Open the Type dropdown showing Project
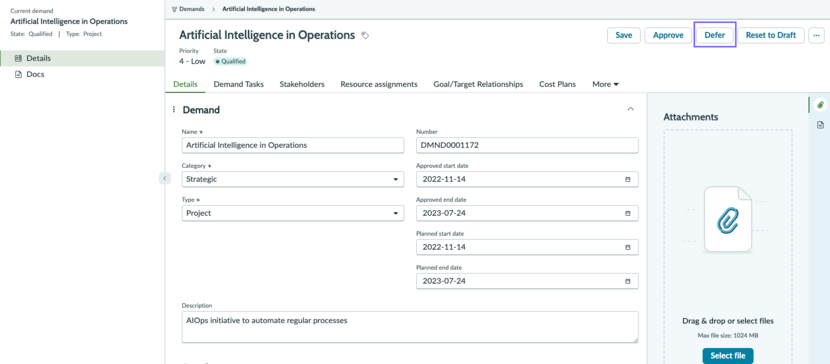The image size is (830, 364). tap(293, 213)
